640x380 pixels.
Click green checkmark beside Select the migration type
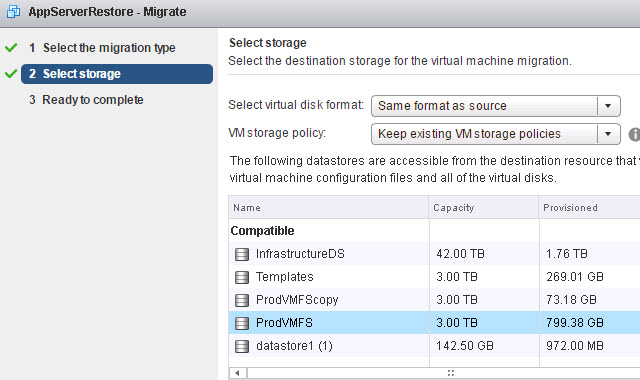tap(11, 47)
